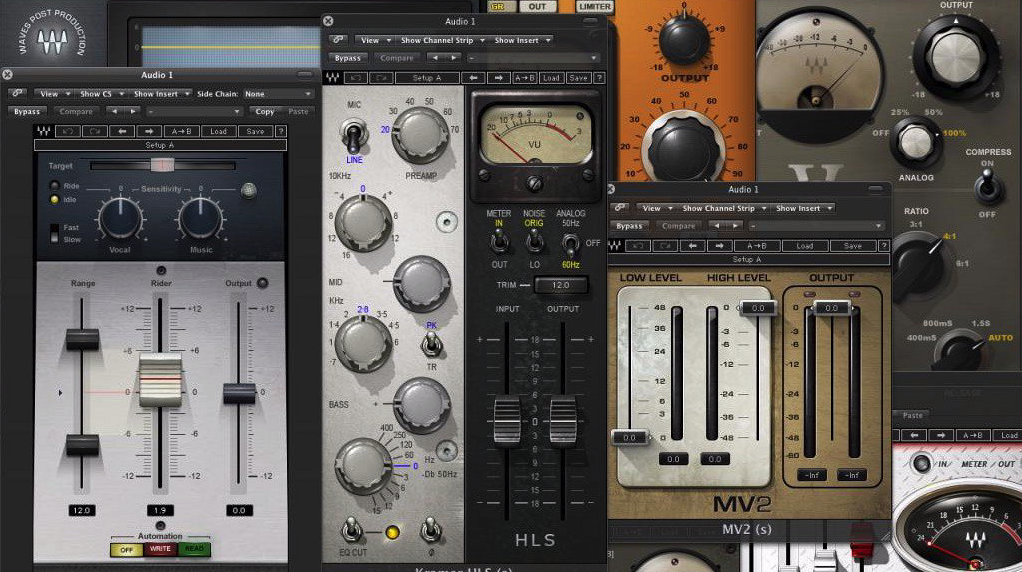Click the TRIM 12.0 value field
1022x572 pixels.
(561, 285)
